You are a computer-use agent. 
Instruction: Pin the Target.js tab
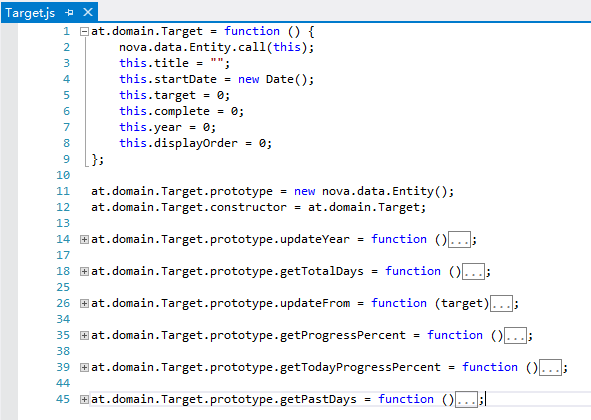click(x=69, y=13)
